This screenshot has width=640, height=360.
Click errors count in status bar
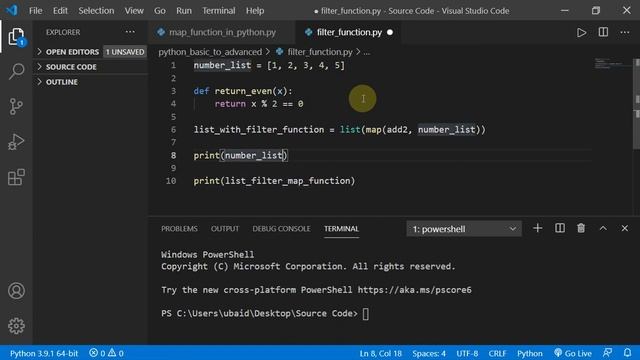97,353
